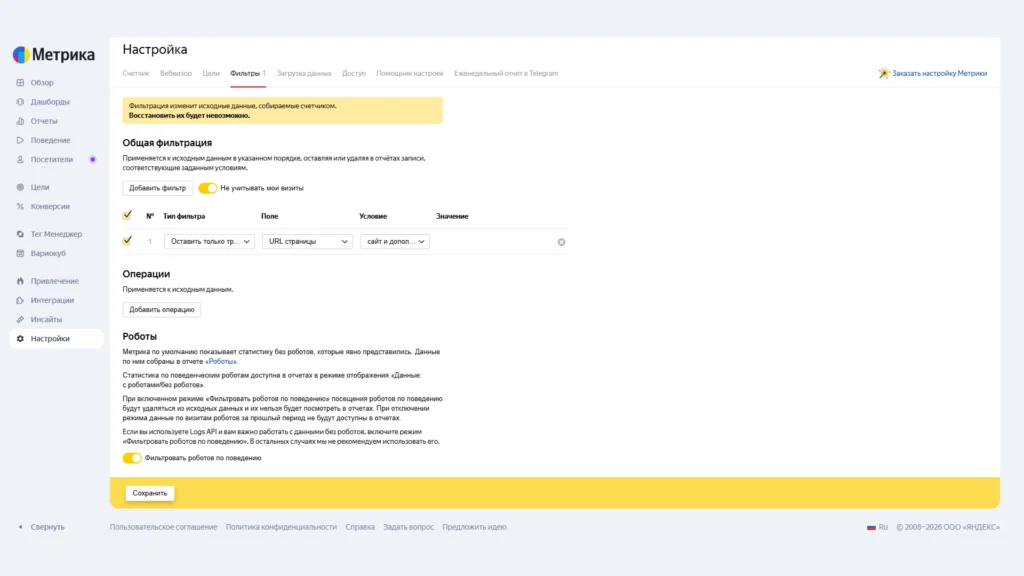Open the Обзор sidebar icon
Screen dimensions: 1024x576
[20, 83]
